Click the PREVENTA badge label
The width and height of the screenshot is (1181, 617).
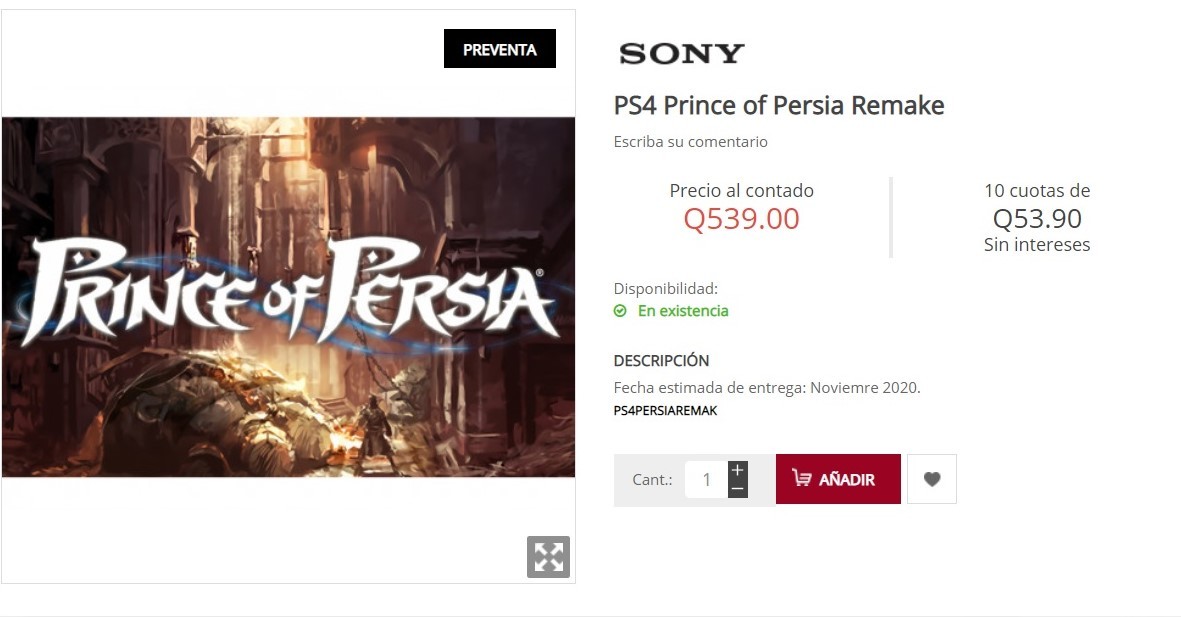pos(499,49)
